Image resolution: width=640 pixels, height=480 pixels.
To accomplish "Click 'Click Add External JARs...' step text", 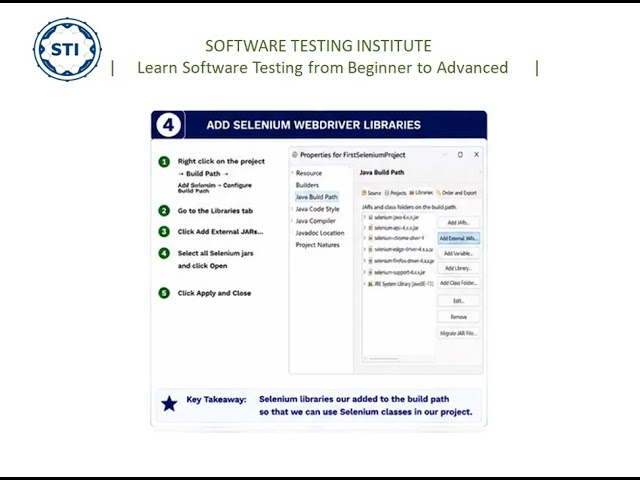I will (220, 232).
